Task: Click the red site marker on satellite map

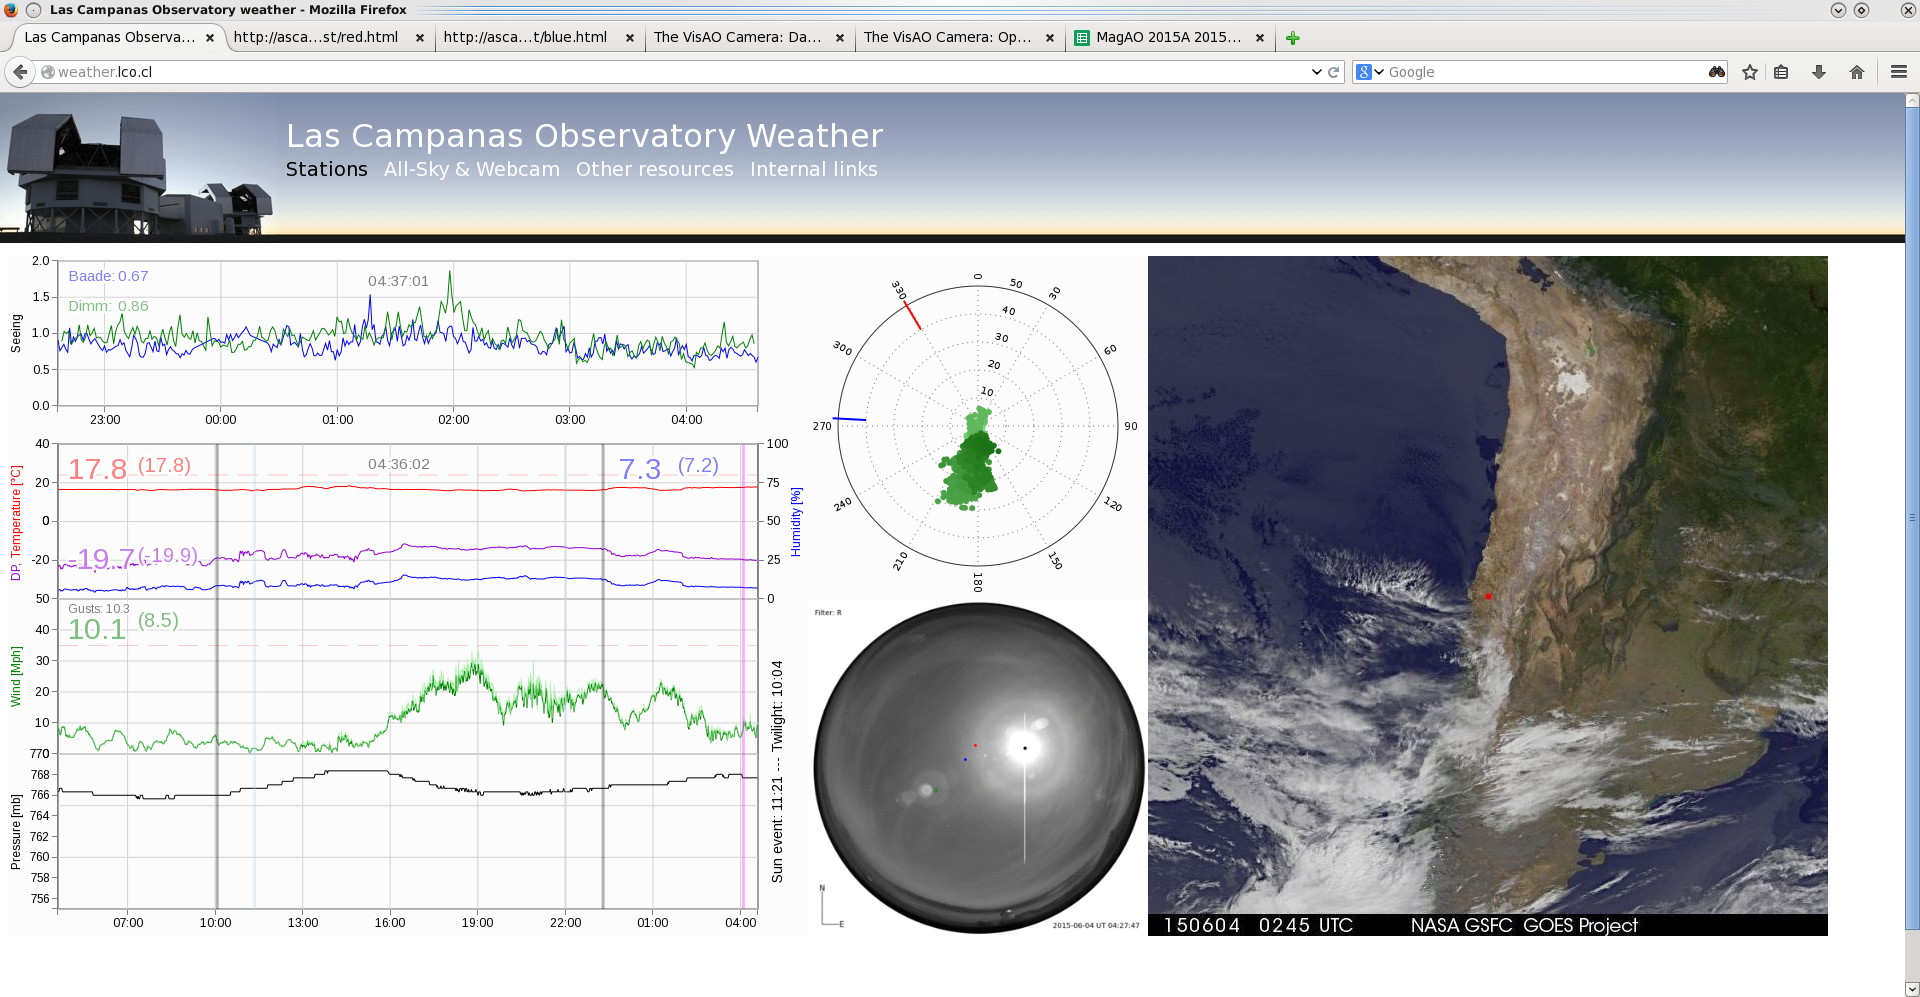Action: 1488,596
